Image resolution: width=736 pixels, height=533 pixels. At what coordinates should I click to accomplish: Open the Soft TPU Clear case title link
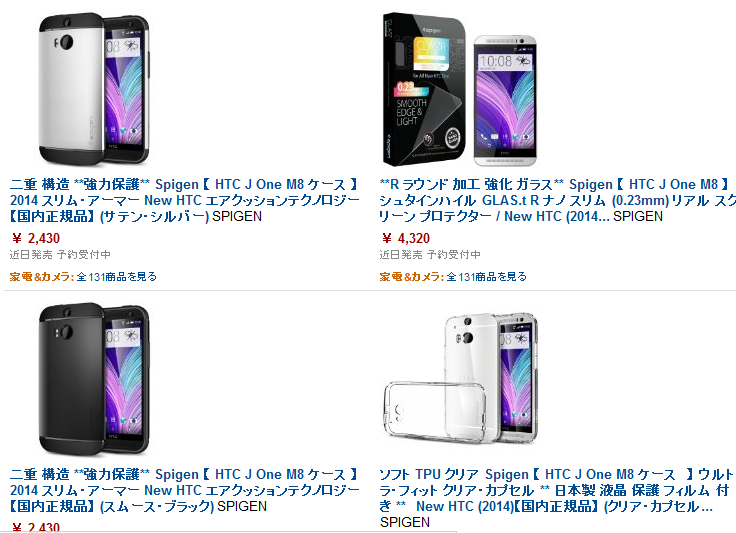(557, 490)
